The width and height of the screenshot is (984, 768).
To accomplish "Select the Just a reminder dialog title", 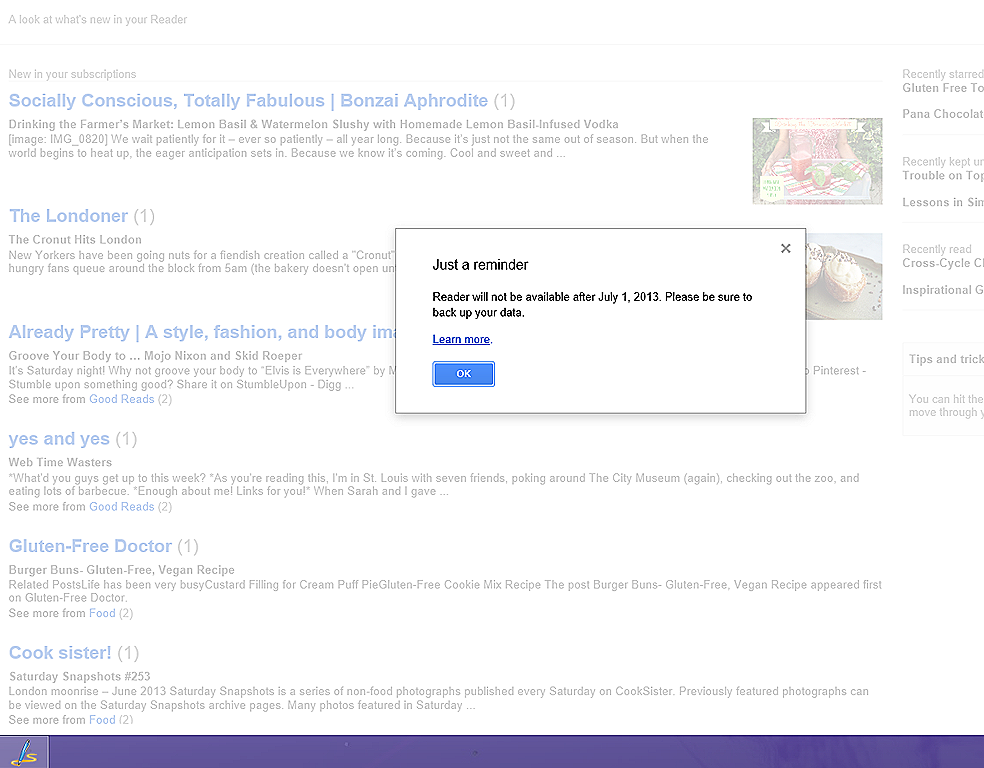I will click(x=480, y=265).
